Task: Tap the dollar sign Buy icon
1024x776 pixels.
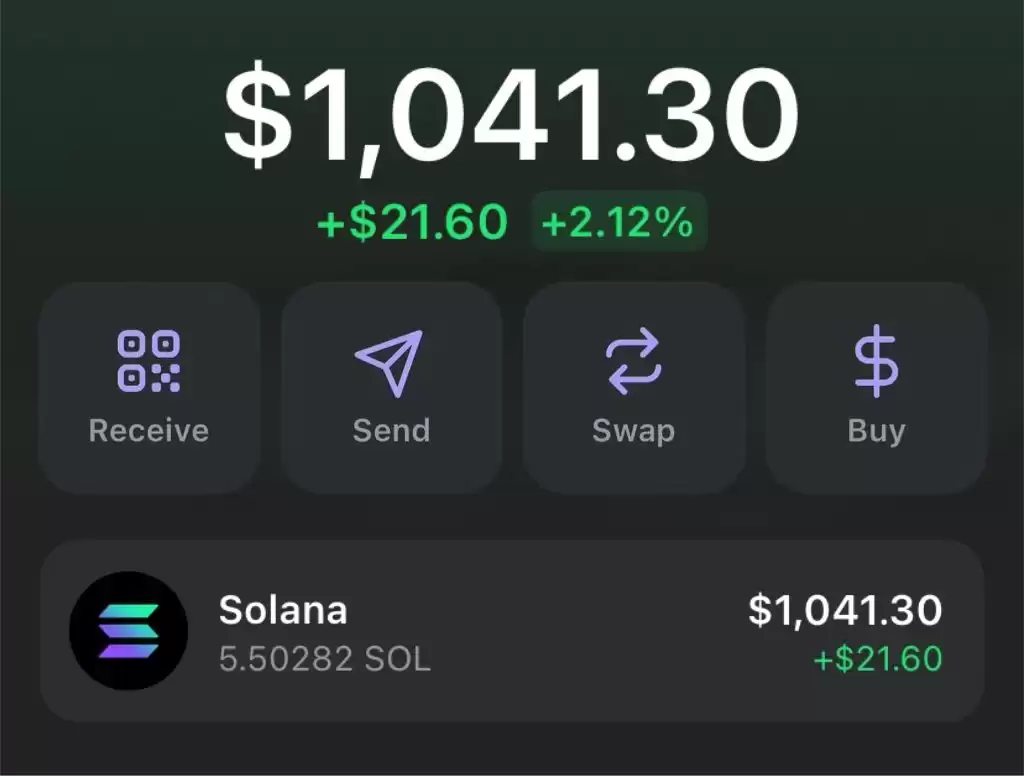Action: pos(876,361)
